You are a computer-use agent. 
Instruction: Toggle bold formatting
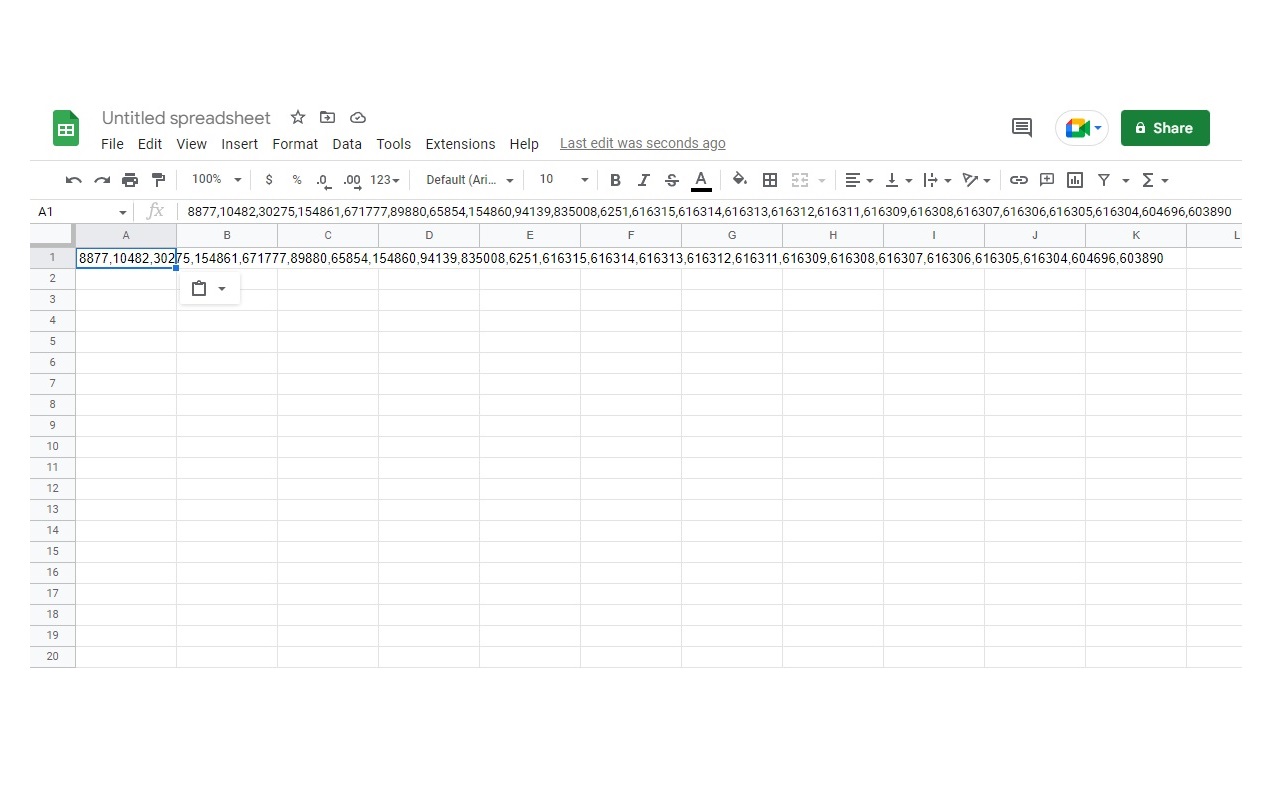coord(615,180)
